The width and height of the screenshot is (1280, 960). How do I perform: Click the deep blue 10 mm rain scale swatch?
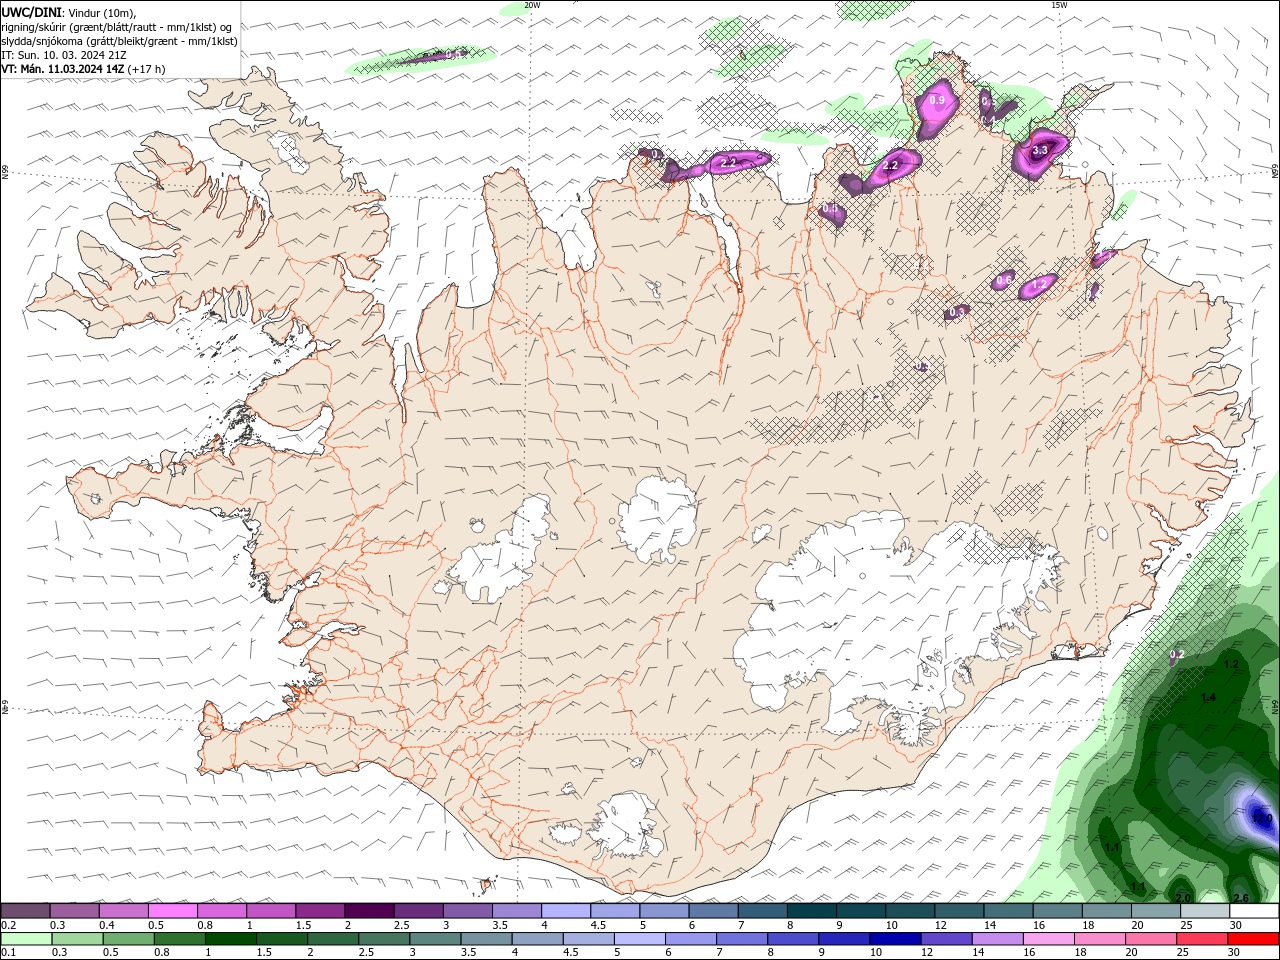pos(896,939)
